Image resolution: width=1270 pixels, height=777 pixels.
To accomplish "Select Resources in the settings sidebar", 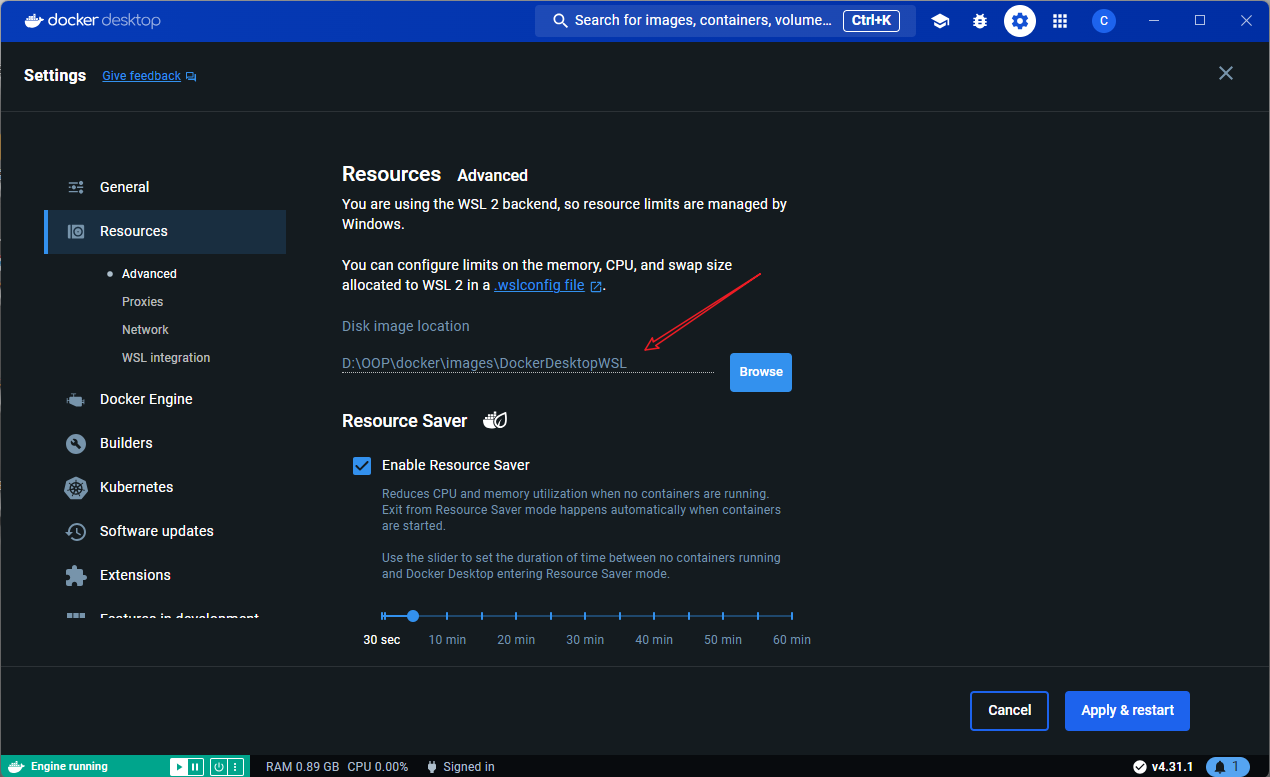I will coord(165,231).
